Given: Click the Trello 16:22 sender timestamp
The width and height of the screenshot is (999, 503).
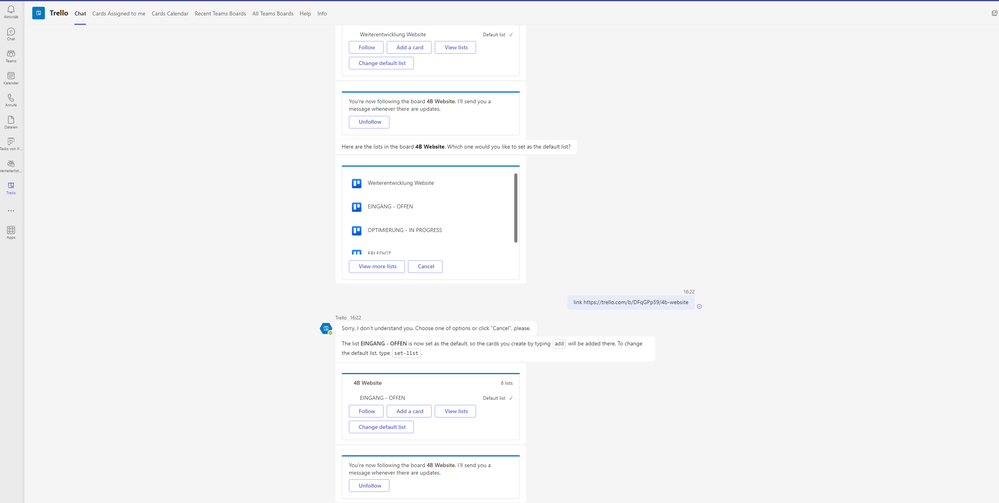Looking at the screenshot, I should pyautogui.click(x=347, y=317).
